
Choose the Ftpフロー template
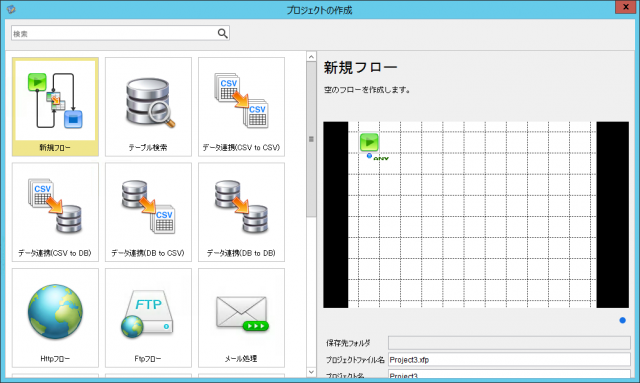pyautogui.click(x=148, y=318)
